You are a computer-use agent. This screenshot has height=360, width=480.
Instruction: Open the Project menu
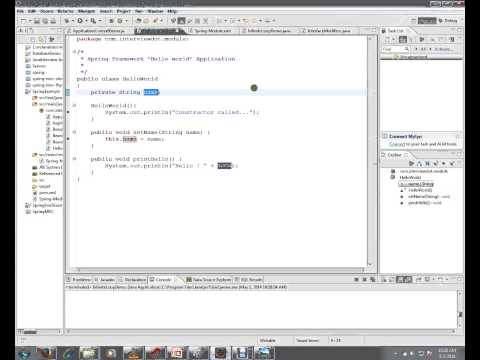tap(124, 11)
